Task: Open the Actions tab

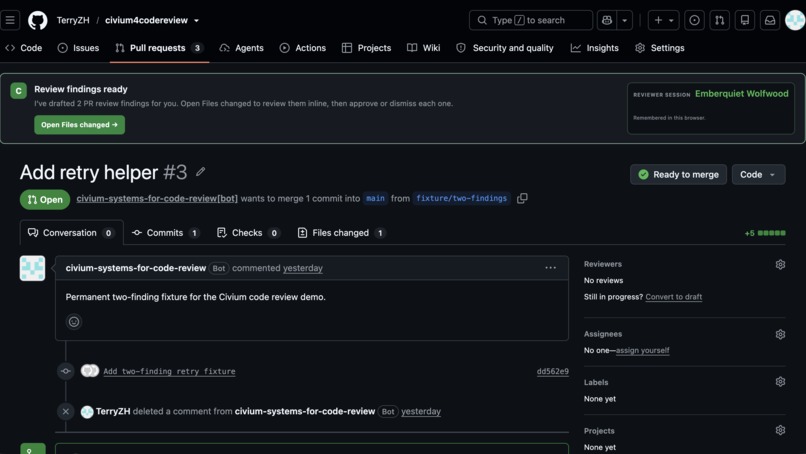Action: pos(303,48)
